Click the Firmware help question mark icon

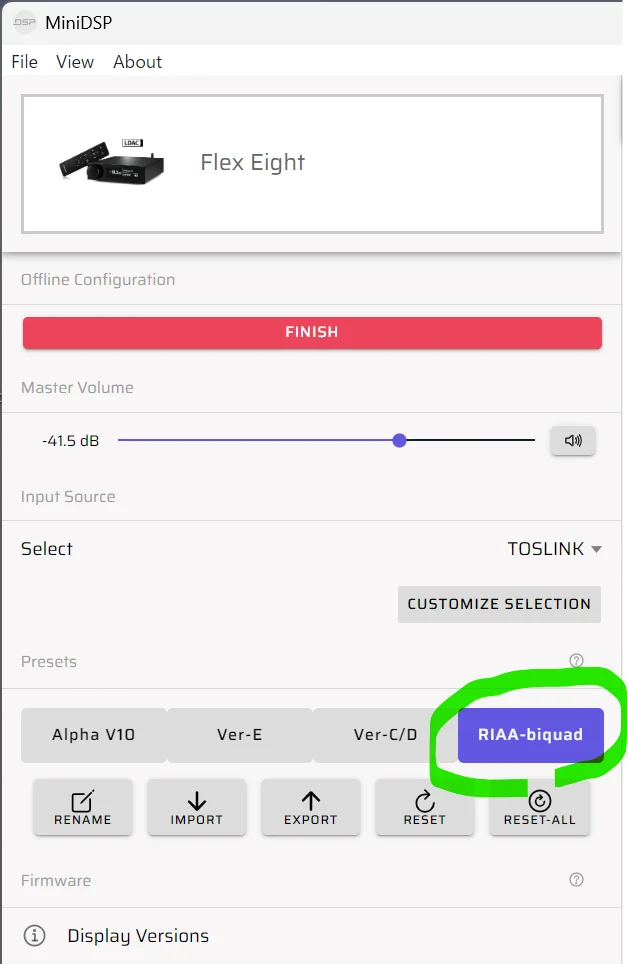point(576,880)
